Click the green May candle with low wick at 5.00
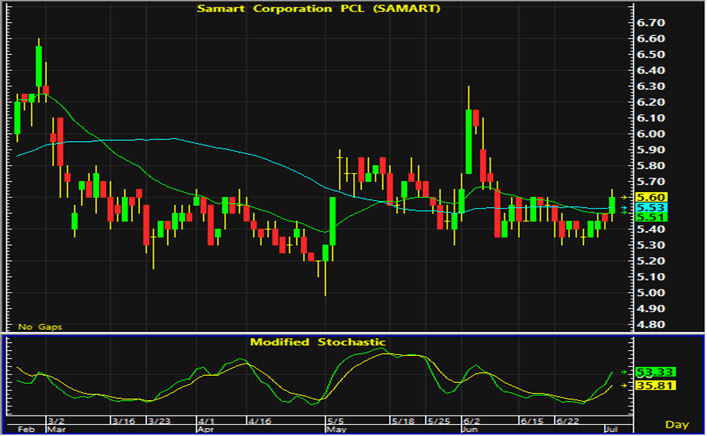 (326, 253)
